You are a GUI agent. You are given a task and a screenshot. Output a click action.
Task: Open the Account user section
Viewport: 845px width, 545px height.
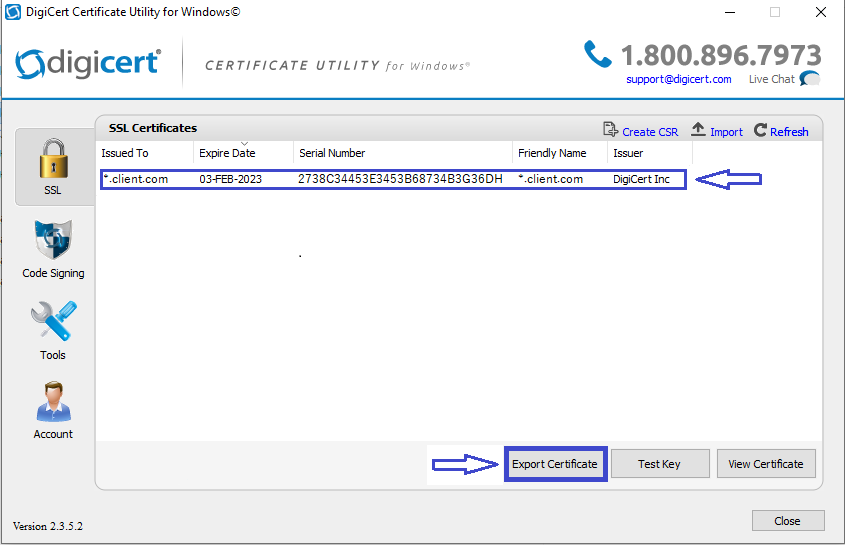tap(53, 410)
